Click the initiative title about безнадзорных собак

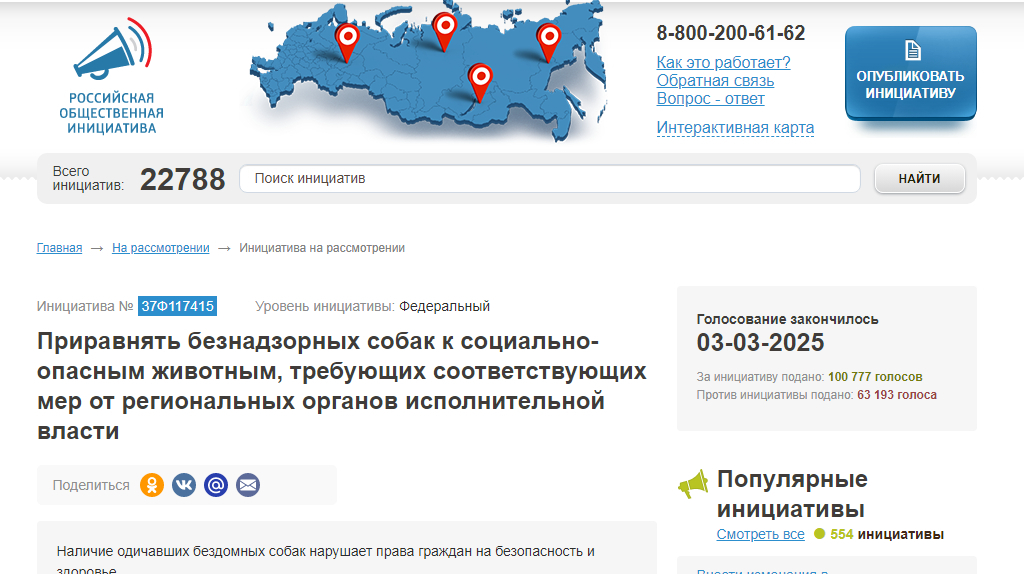tap(342, 386)
